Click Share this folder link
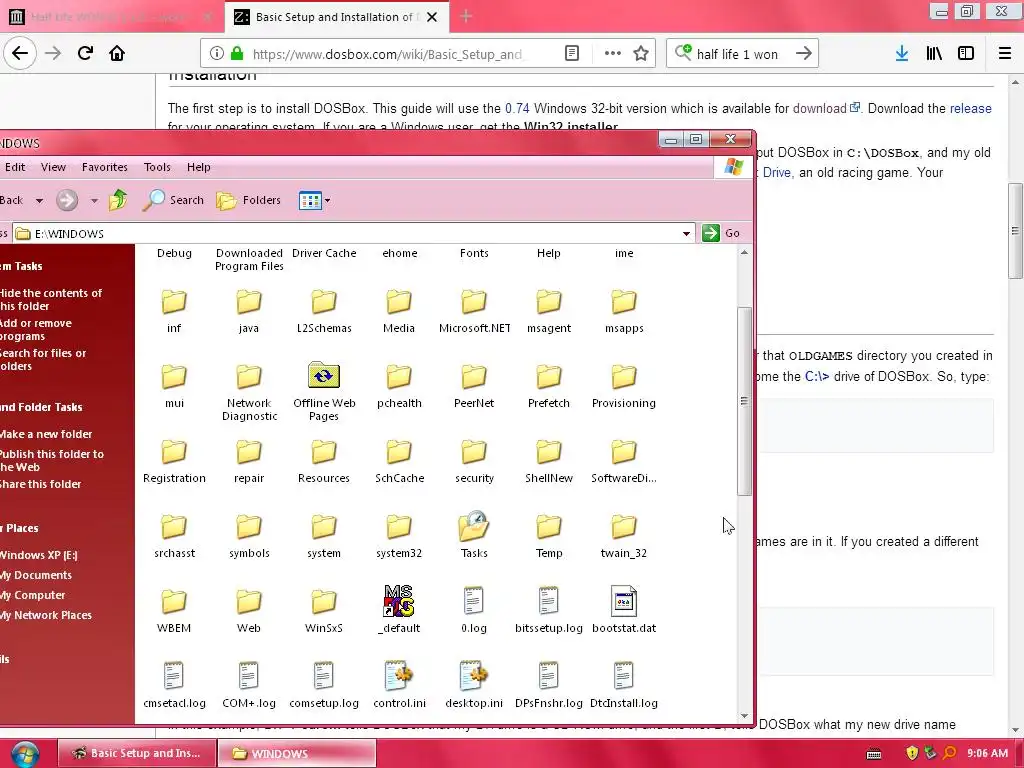This screenshot has width=1024, height=768. [40, 484]
